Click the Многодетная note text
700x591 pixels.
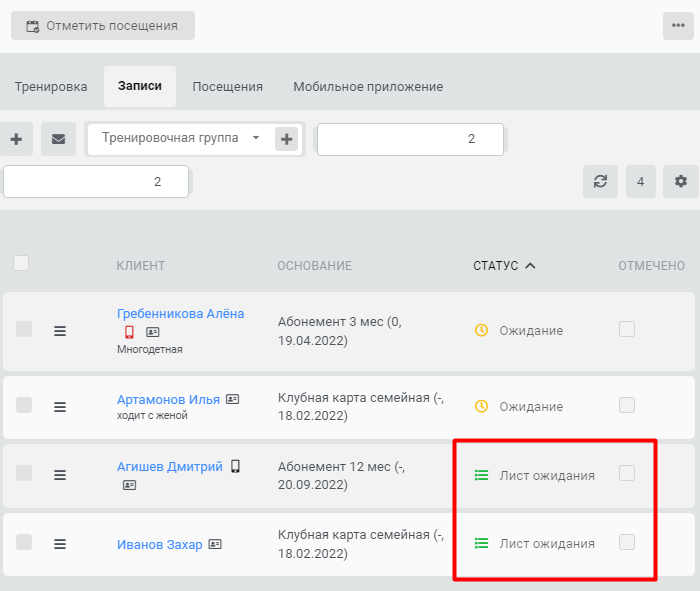coord(150,349)
